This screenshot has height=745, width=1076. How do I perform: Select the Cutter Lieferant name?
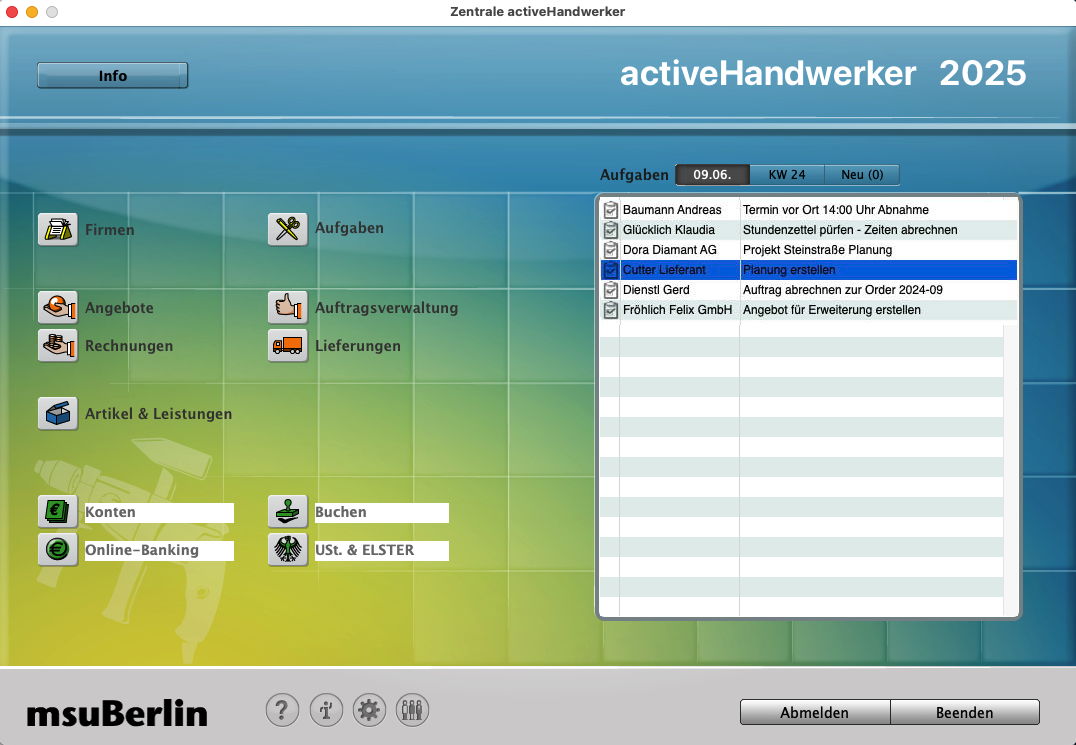(x=664, y=270)
